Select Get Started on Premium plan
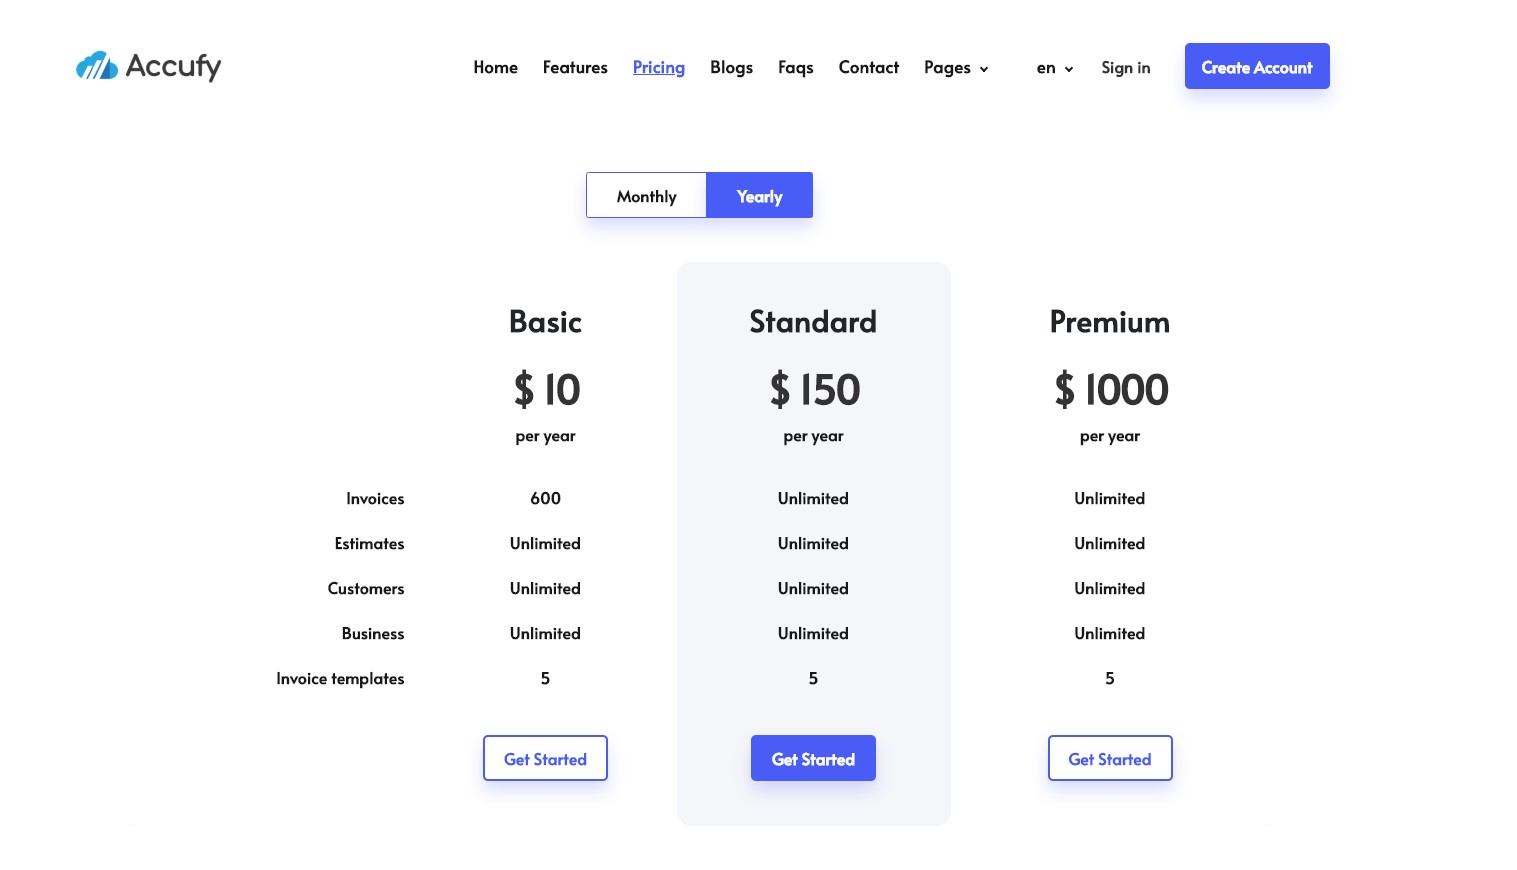 tap(1110, 758)
